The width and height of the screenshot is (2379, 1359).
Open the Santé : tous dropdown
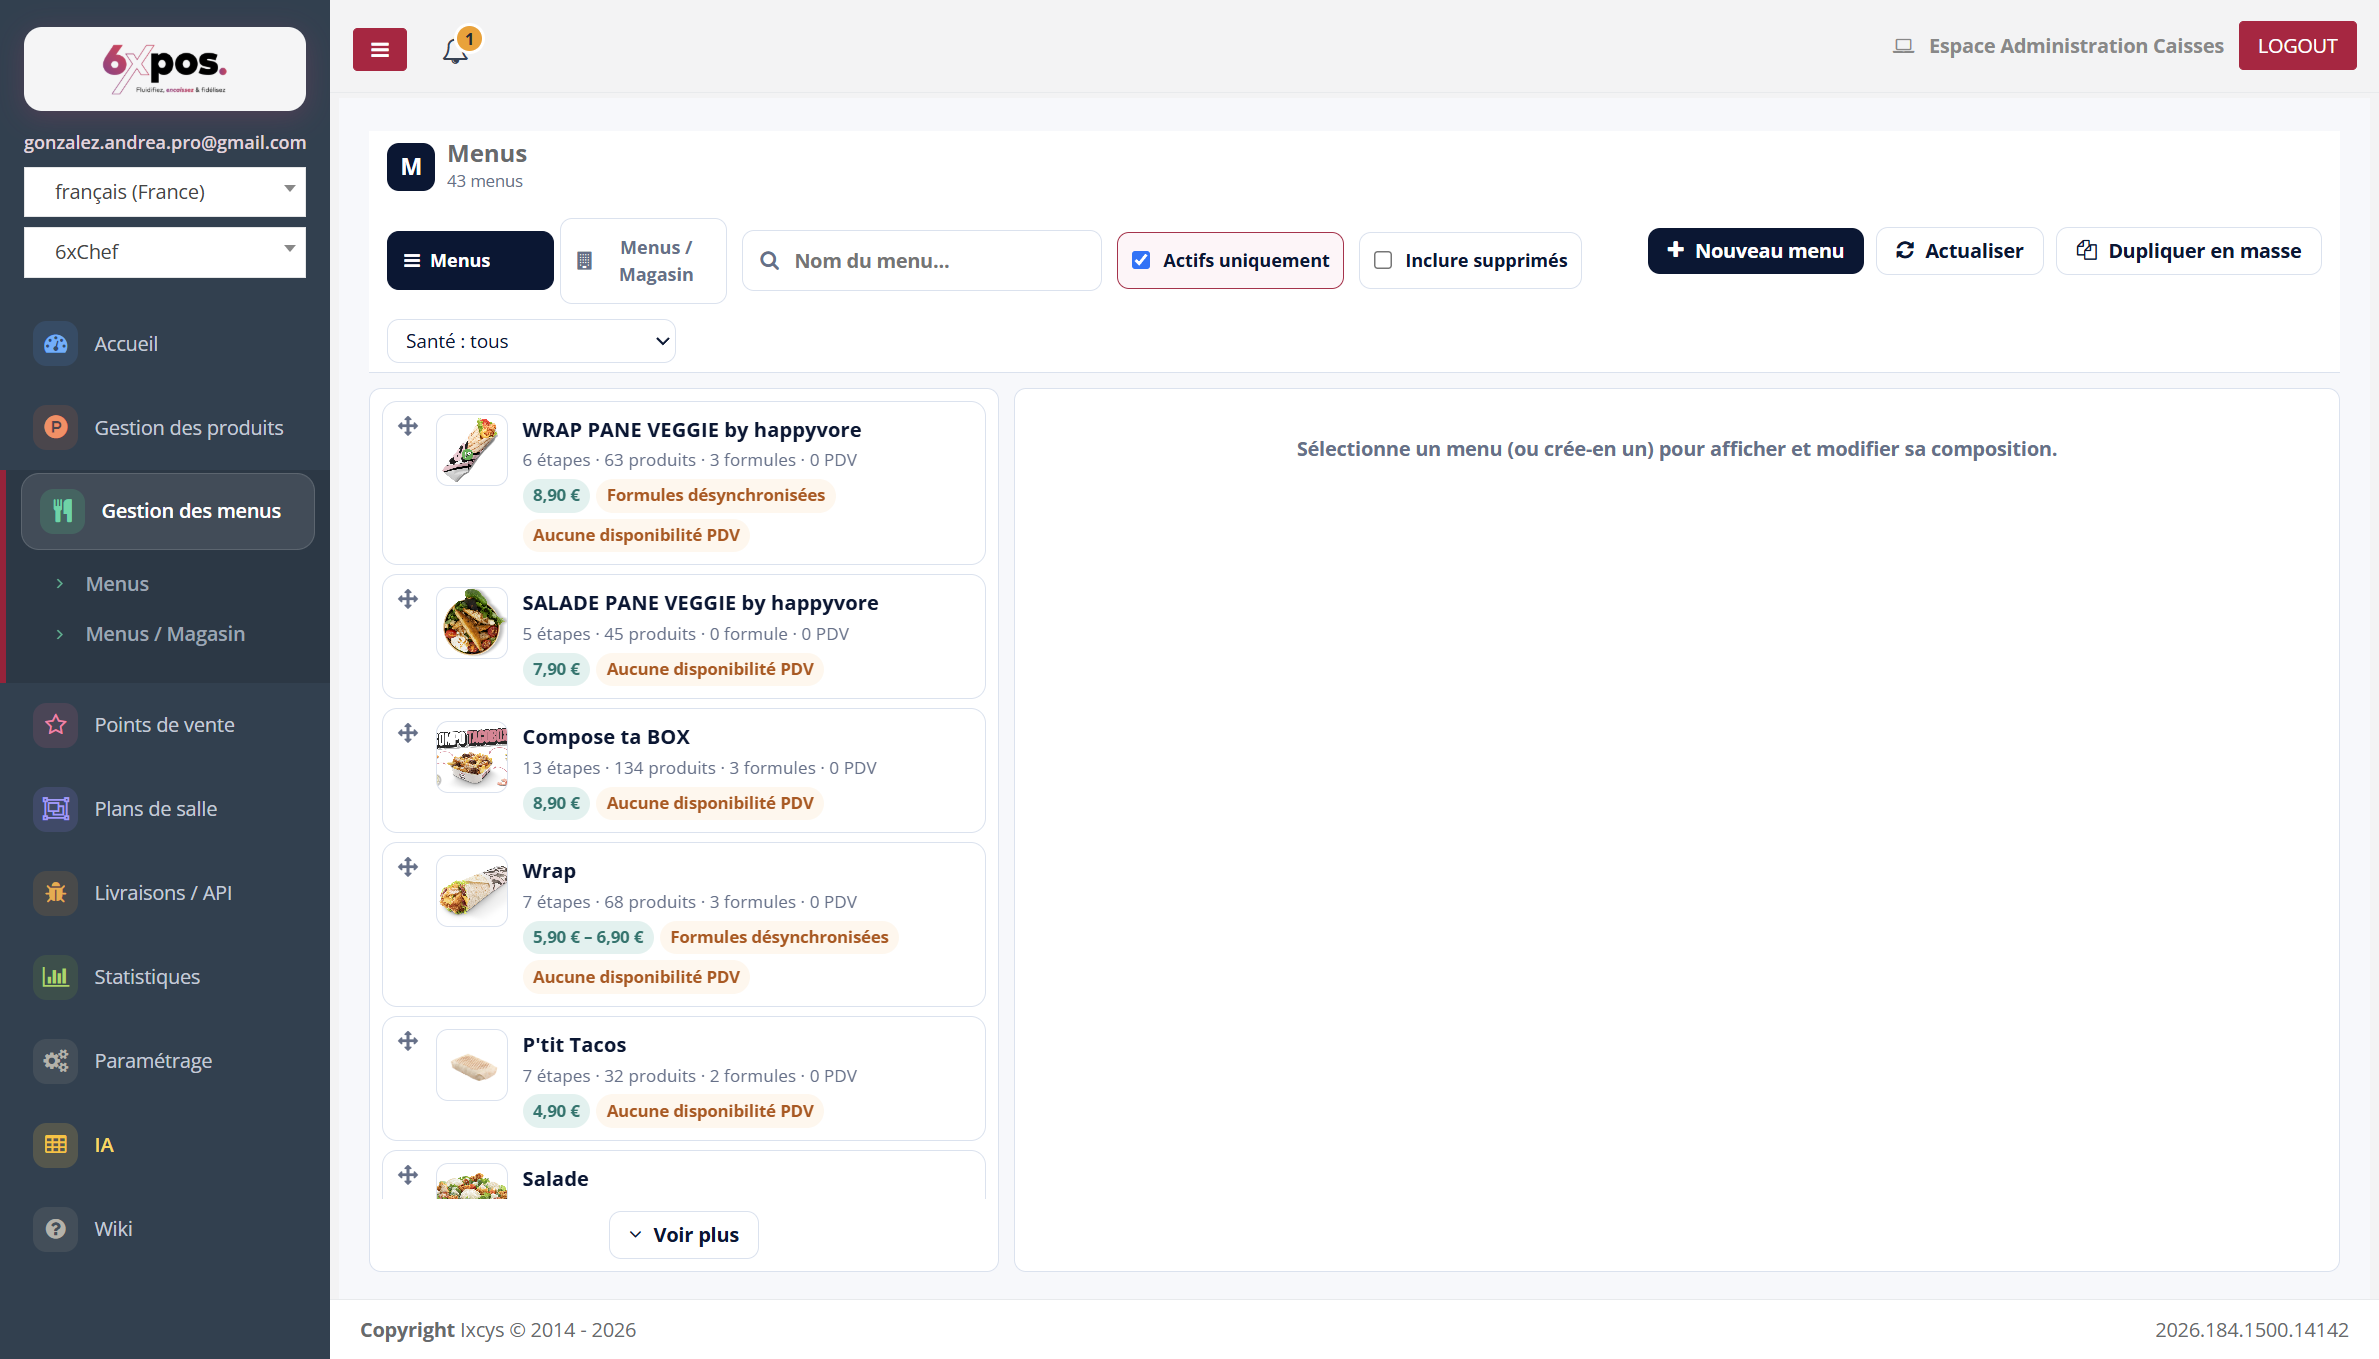[531, 341]
